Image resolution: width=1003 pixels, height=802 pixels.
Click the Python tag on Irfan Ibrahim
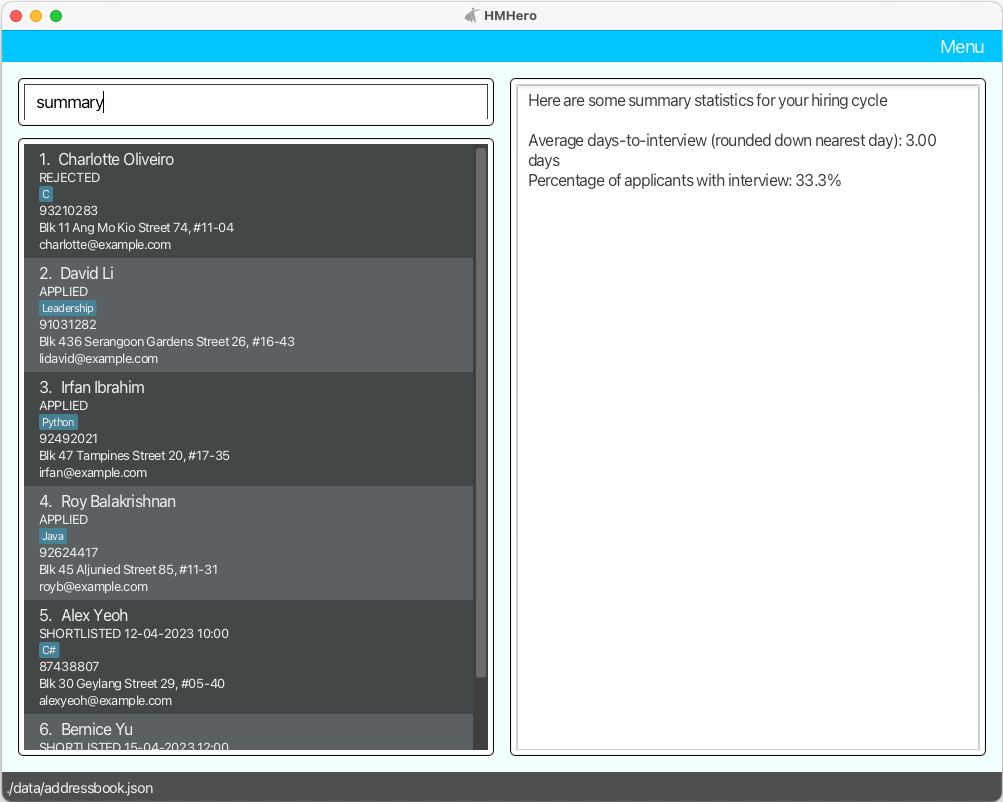(x=58, y=422)
